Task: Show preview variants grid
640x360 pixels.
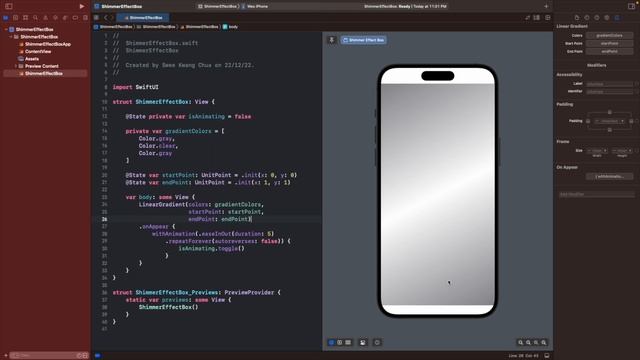Action: [348, 342]
